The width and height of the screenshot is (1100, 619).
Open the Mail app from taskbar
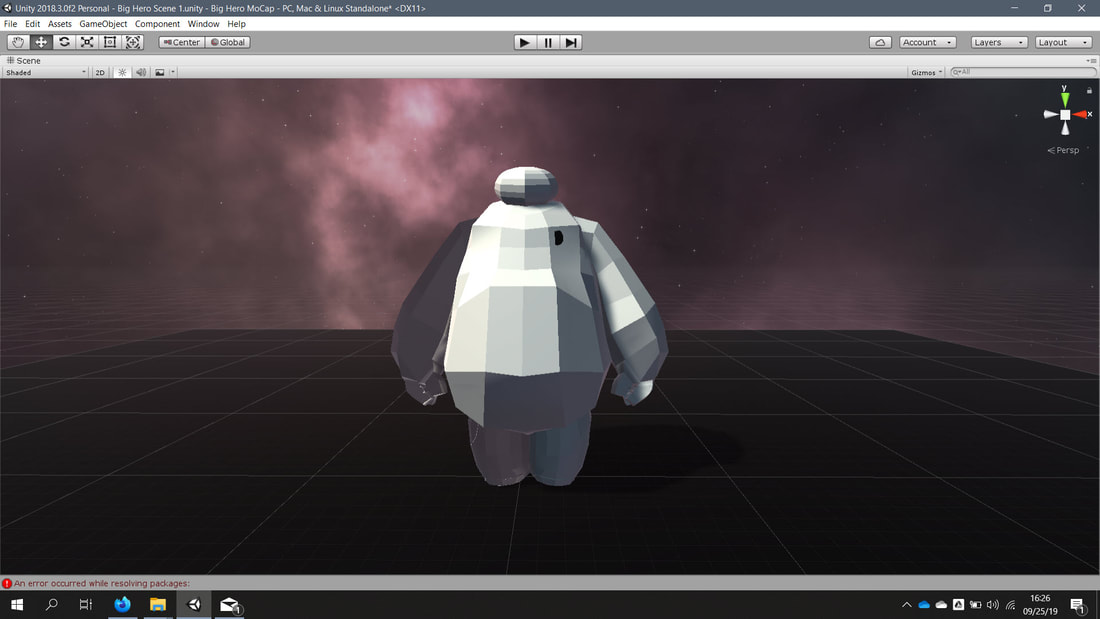pyautogui.click(x=229, y=604)
